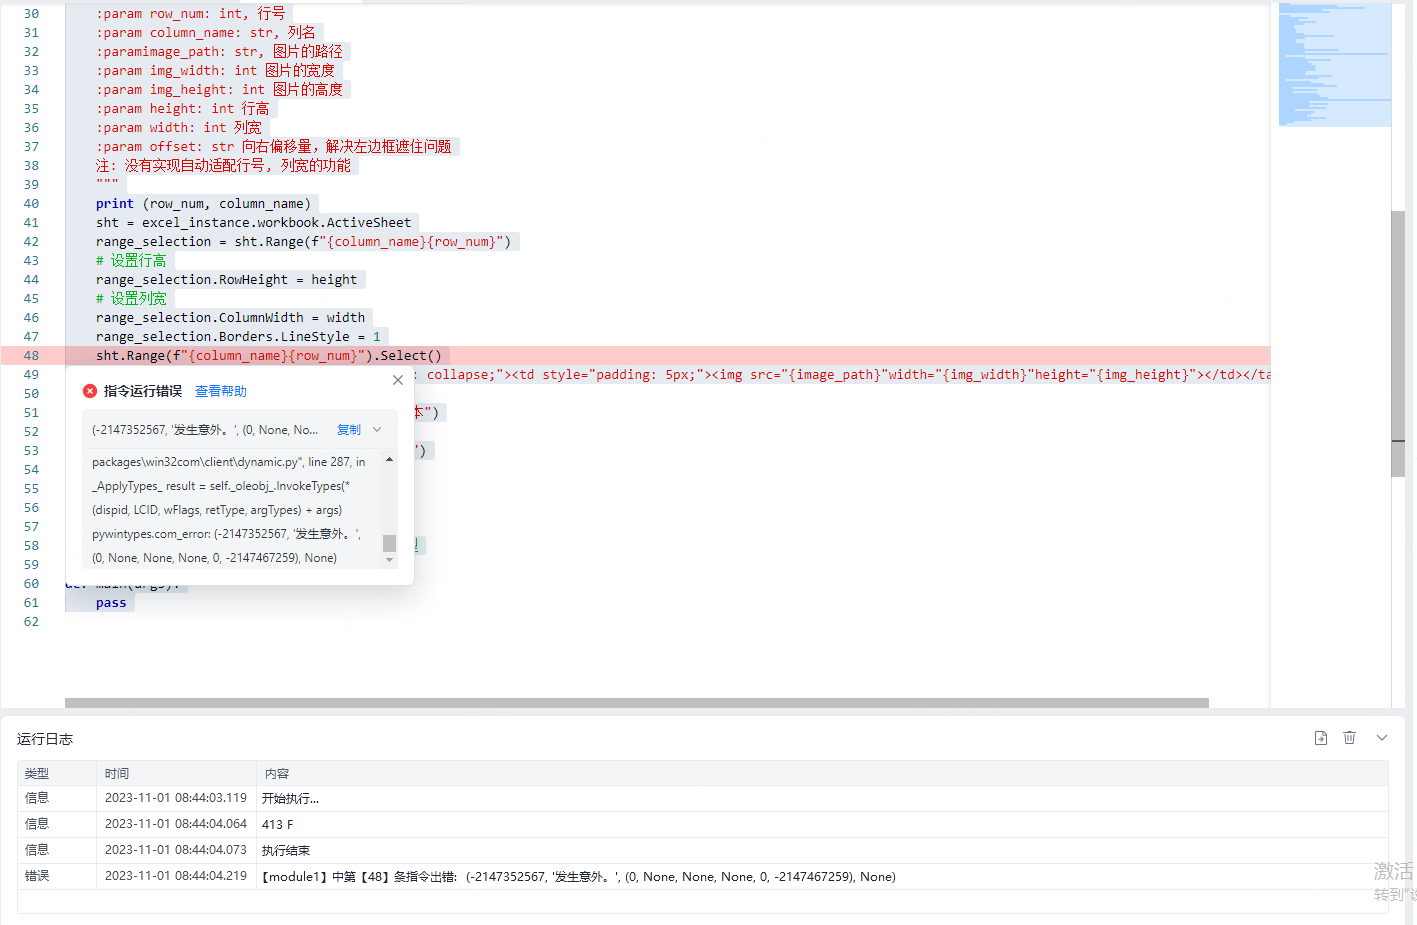The image size is (1417, 925).
Task: Click the 注: 没有实现自动适配 docstring line
Action: tap(223, 166)
